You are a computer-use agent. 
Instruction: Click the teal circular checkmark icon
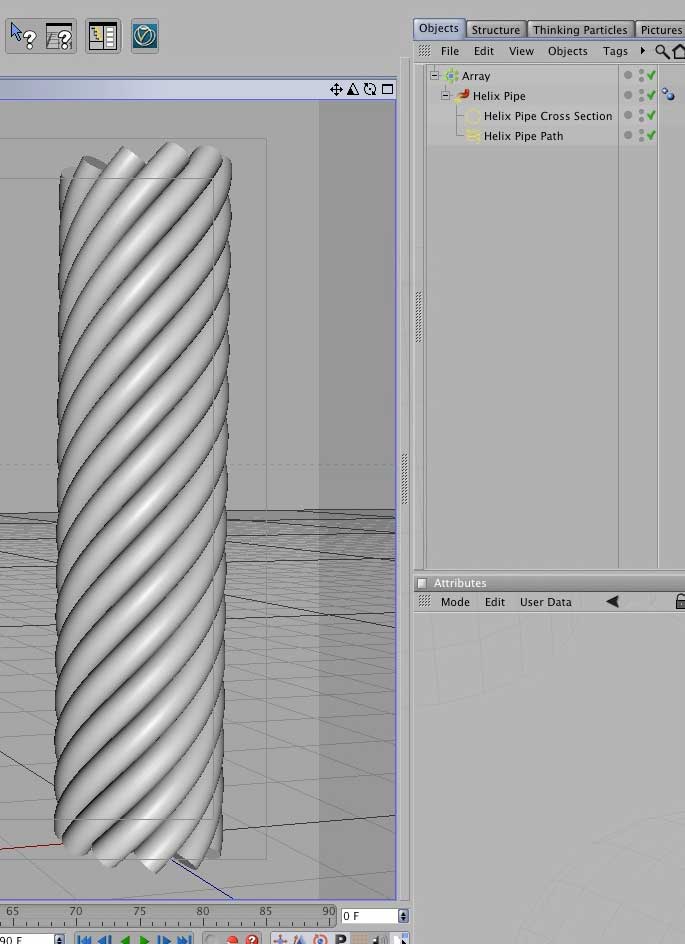(x=144, y=36)
